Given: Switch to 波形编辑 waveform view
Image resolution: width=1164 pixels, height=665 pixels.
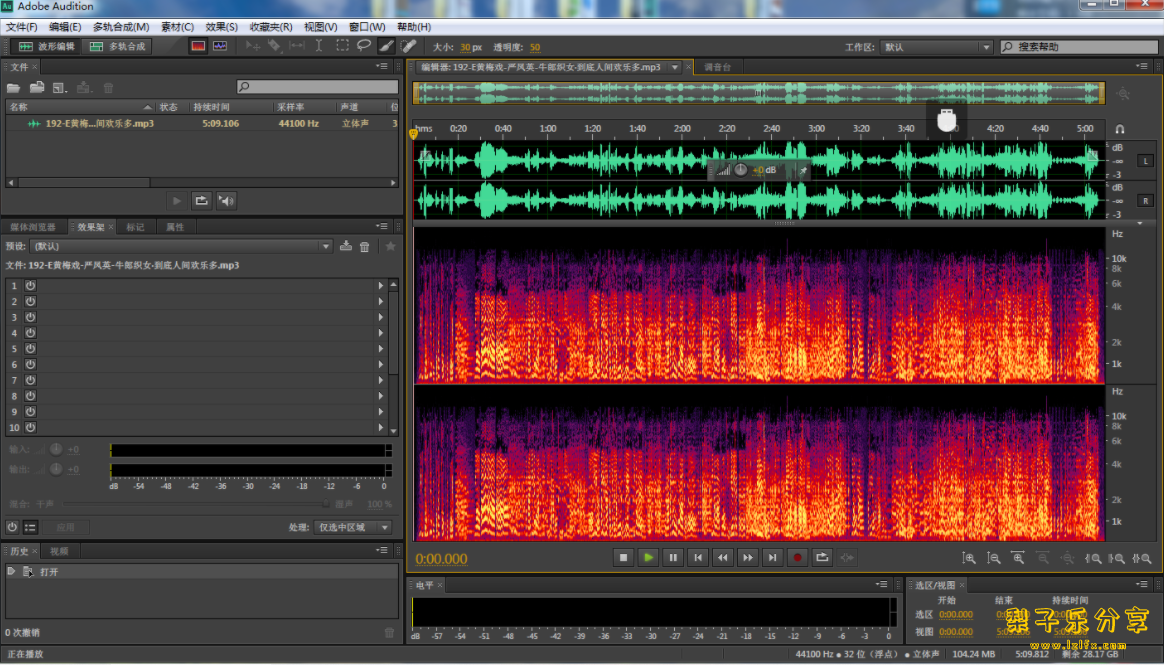Looking at the screenshot, I should coord(47,46).
